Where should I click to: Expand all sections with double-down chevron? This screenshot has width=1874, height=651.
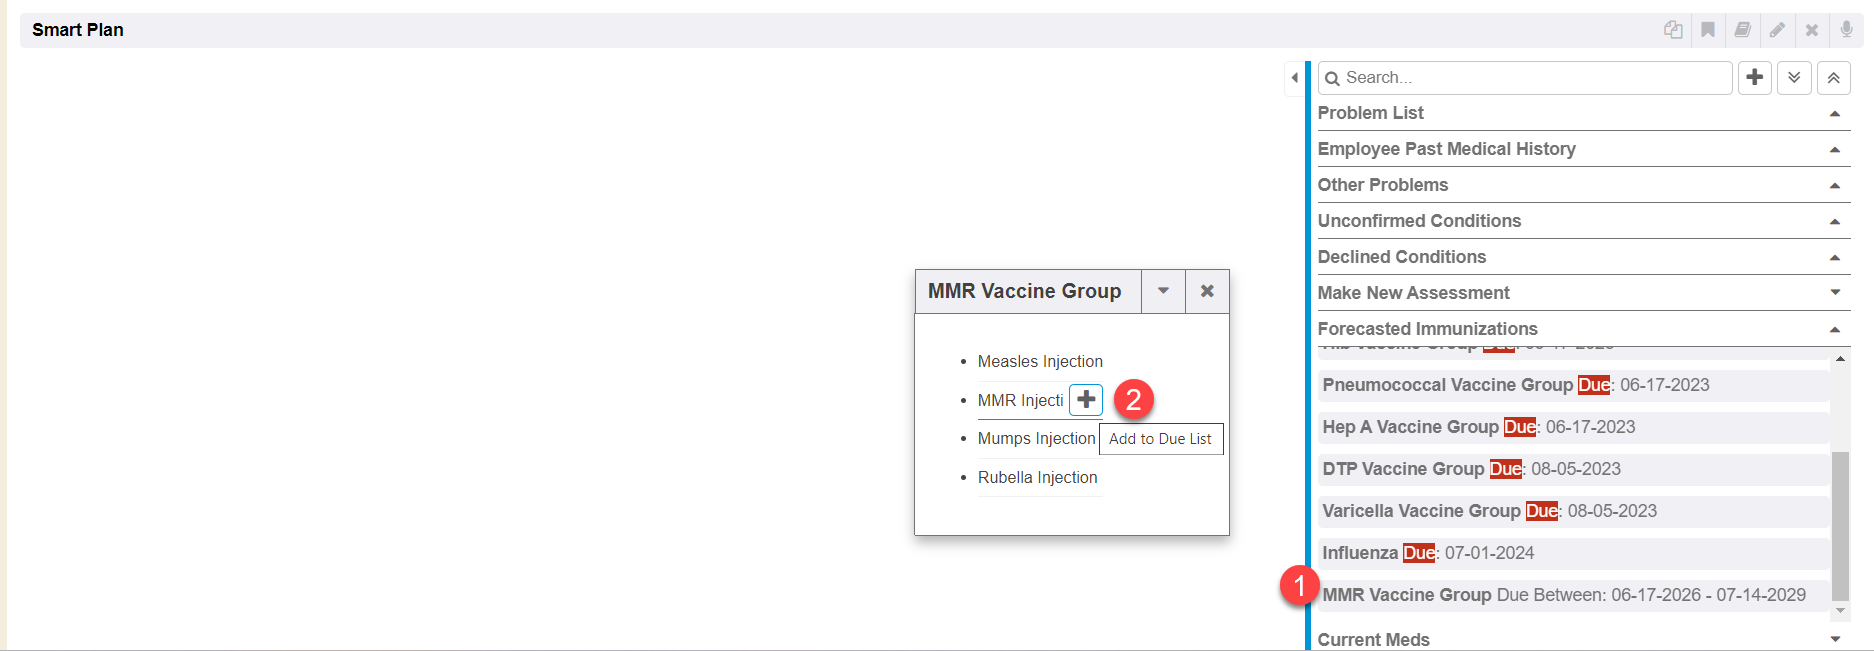point(1794,77)
